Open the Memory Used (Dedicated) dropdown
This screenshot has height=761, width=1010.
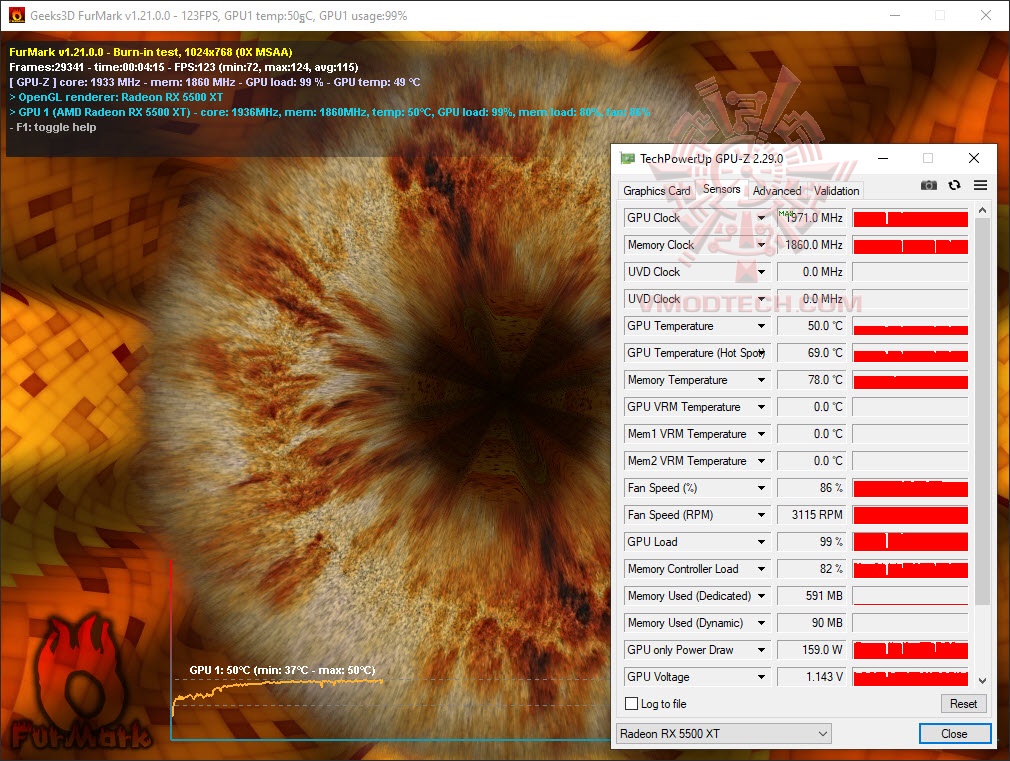click(761, 596)
